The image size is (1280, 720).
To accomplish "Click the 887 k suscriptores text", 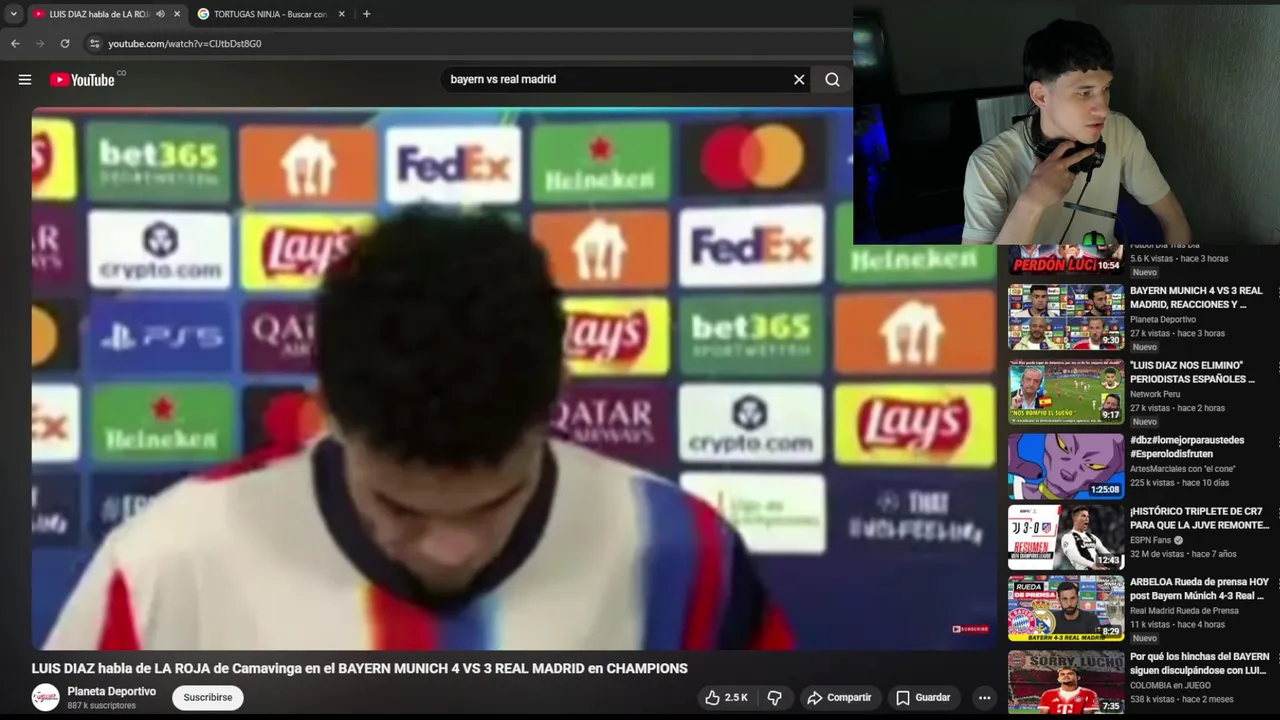I will (101, 706).
